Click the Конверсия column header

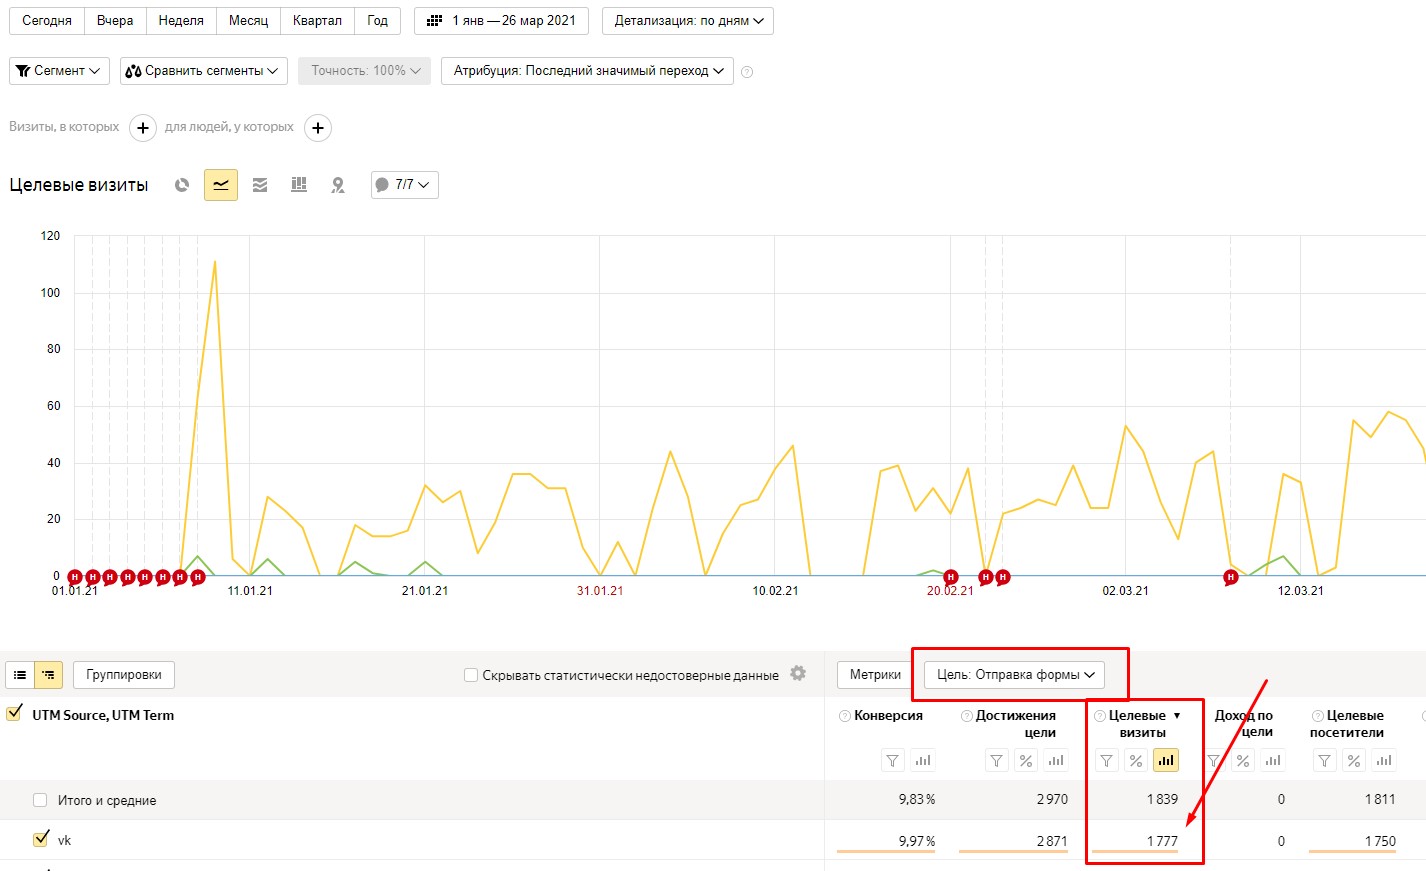point(888,716)
